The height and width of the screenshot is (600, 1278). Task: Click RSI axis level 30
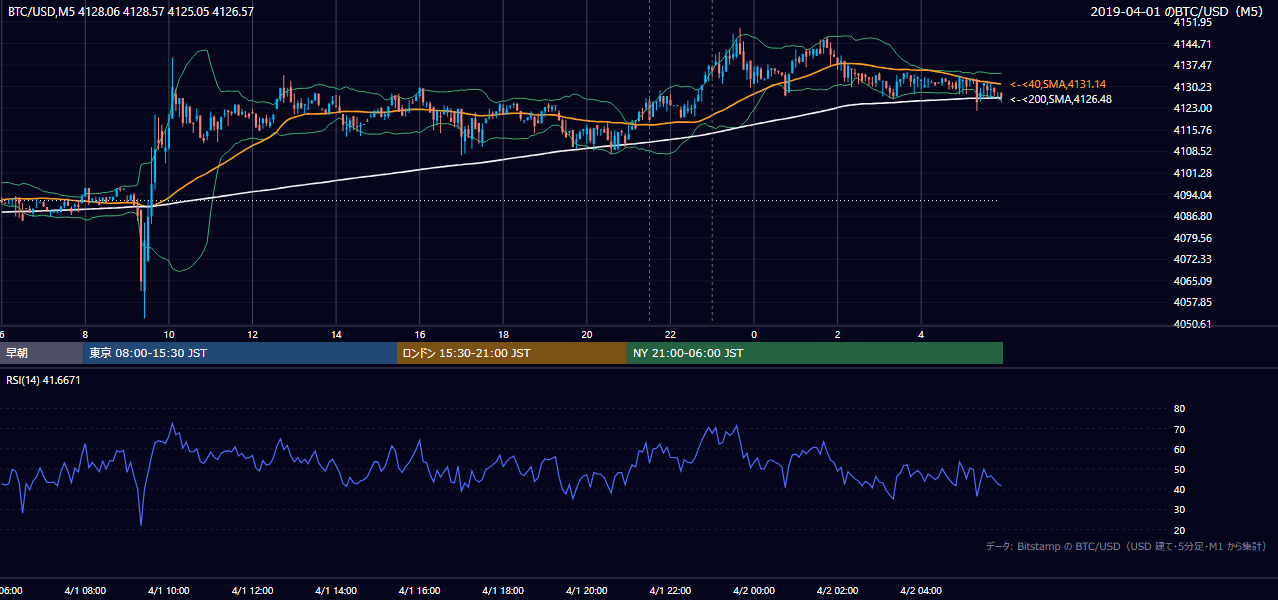click(1179, 510)
